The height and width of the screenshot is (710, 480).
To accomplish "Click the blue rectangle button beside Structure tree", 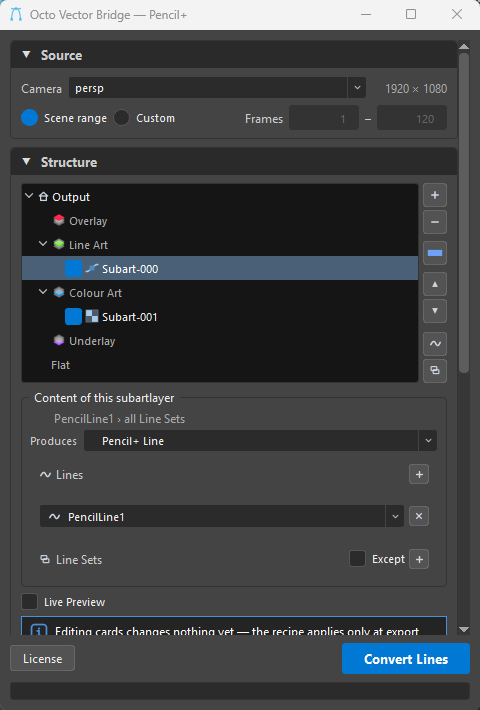I will pos(435,253).
